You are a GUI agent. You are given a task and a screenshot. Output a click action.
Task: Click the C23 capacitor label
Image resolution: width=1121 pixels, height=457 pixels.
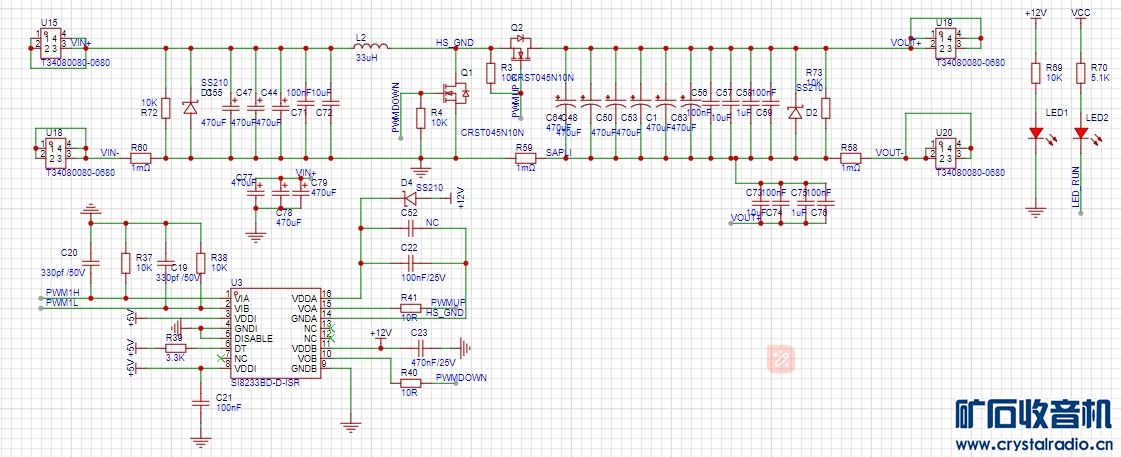coord(419,333)
